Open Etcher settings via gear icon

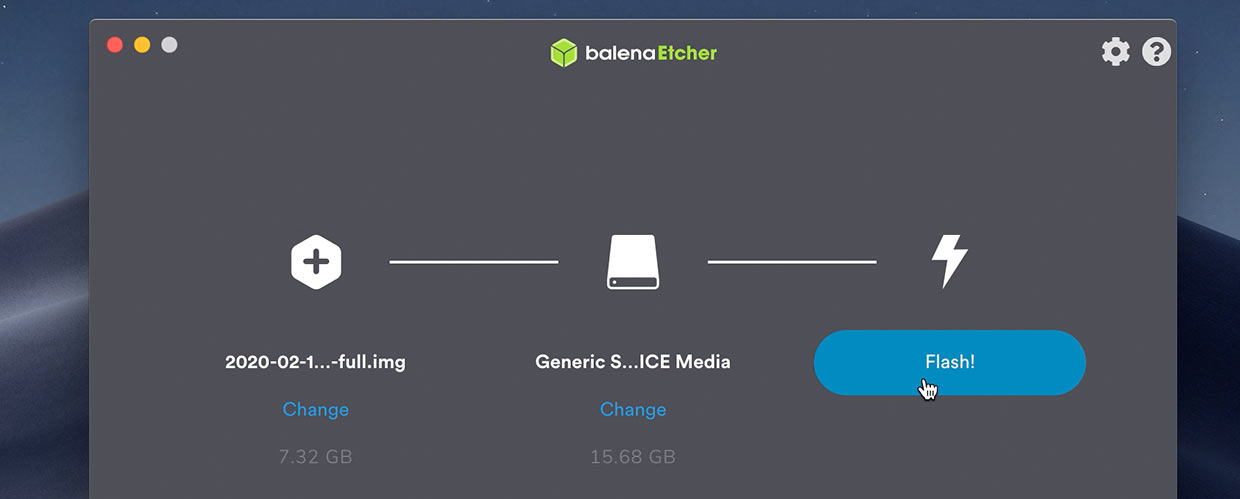pyautogui.click(x=1115, y=52)
